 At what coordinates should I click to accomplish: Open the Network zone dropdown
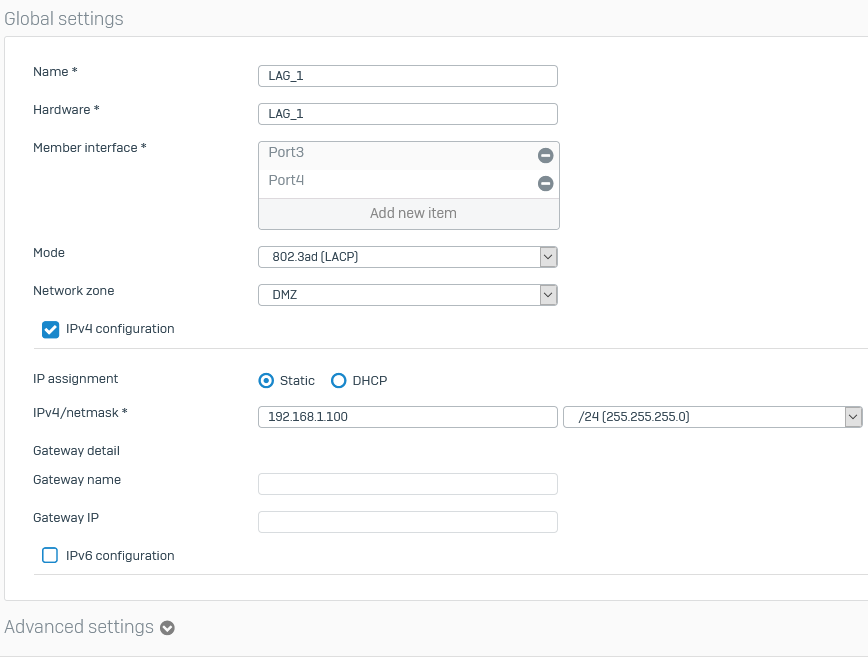coord(547,294)
